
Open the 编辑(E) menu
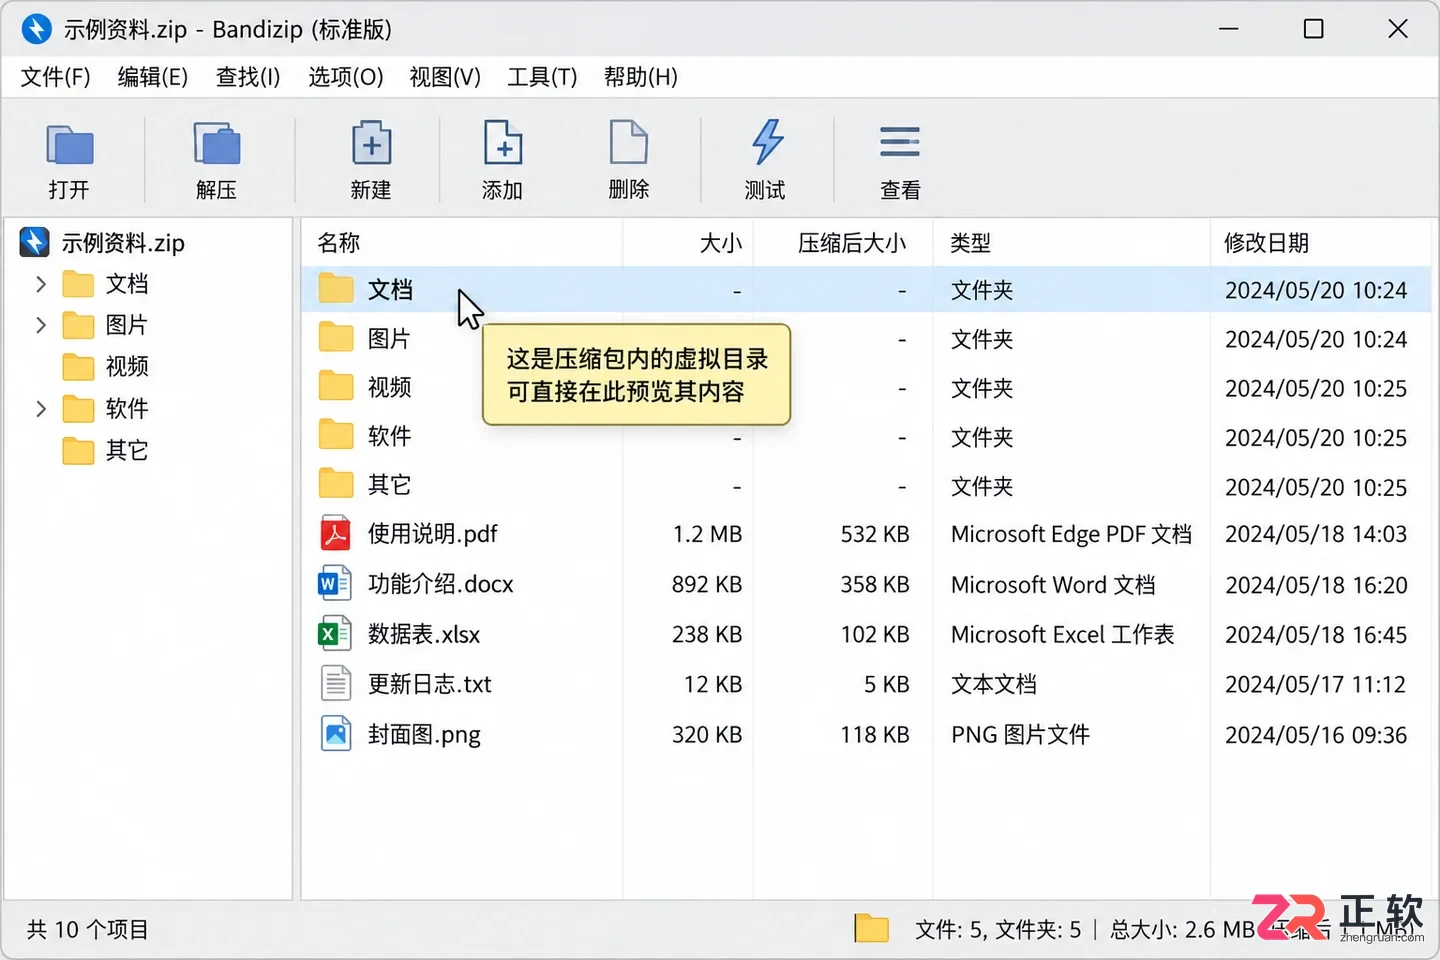coord(153,77)
